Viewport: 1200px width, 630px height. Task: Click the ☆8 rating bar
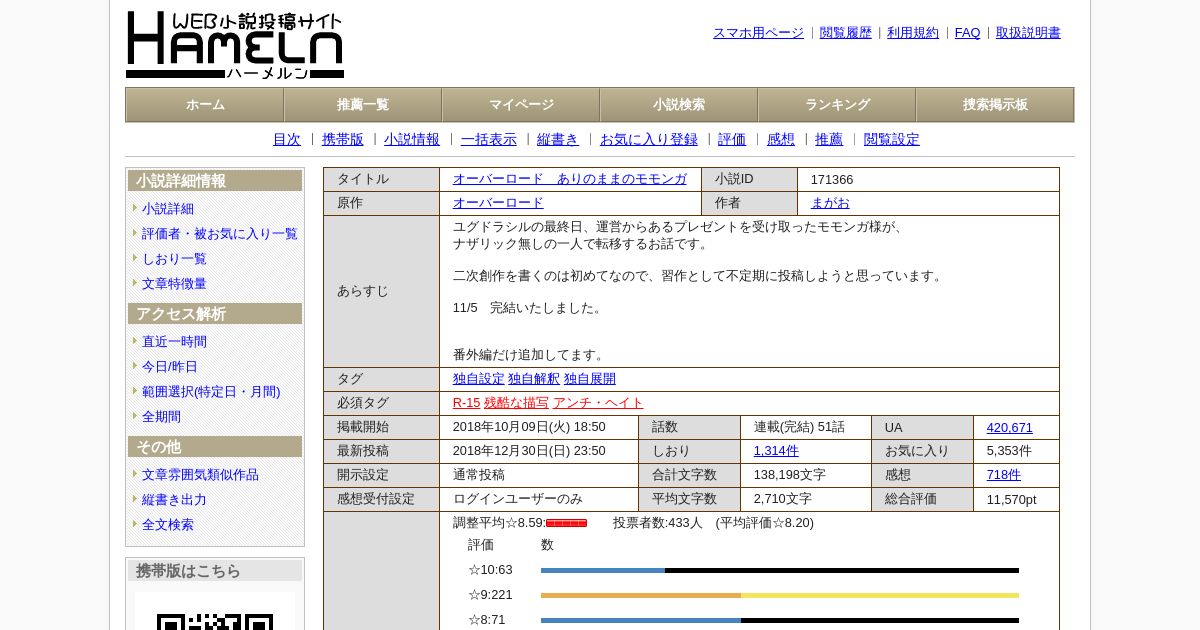point(780,621)
